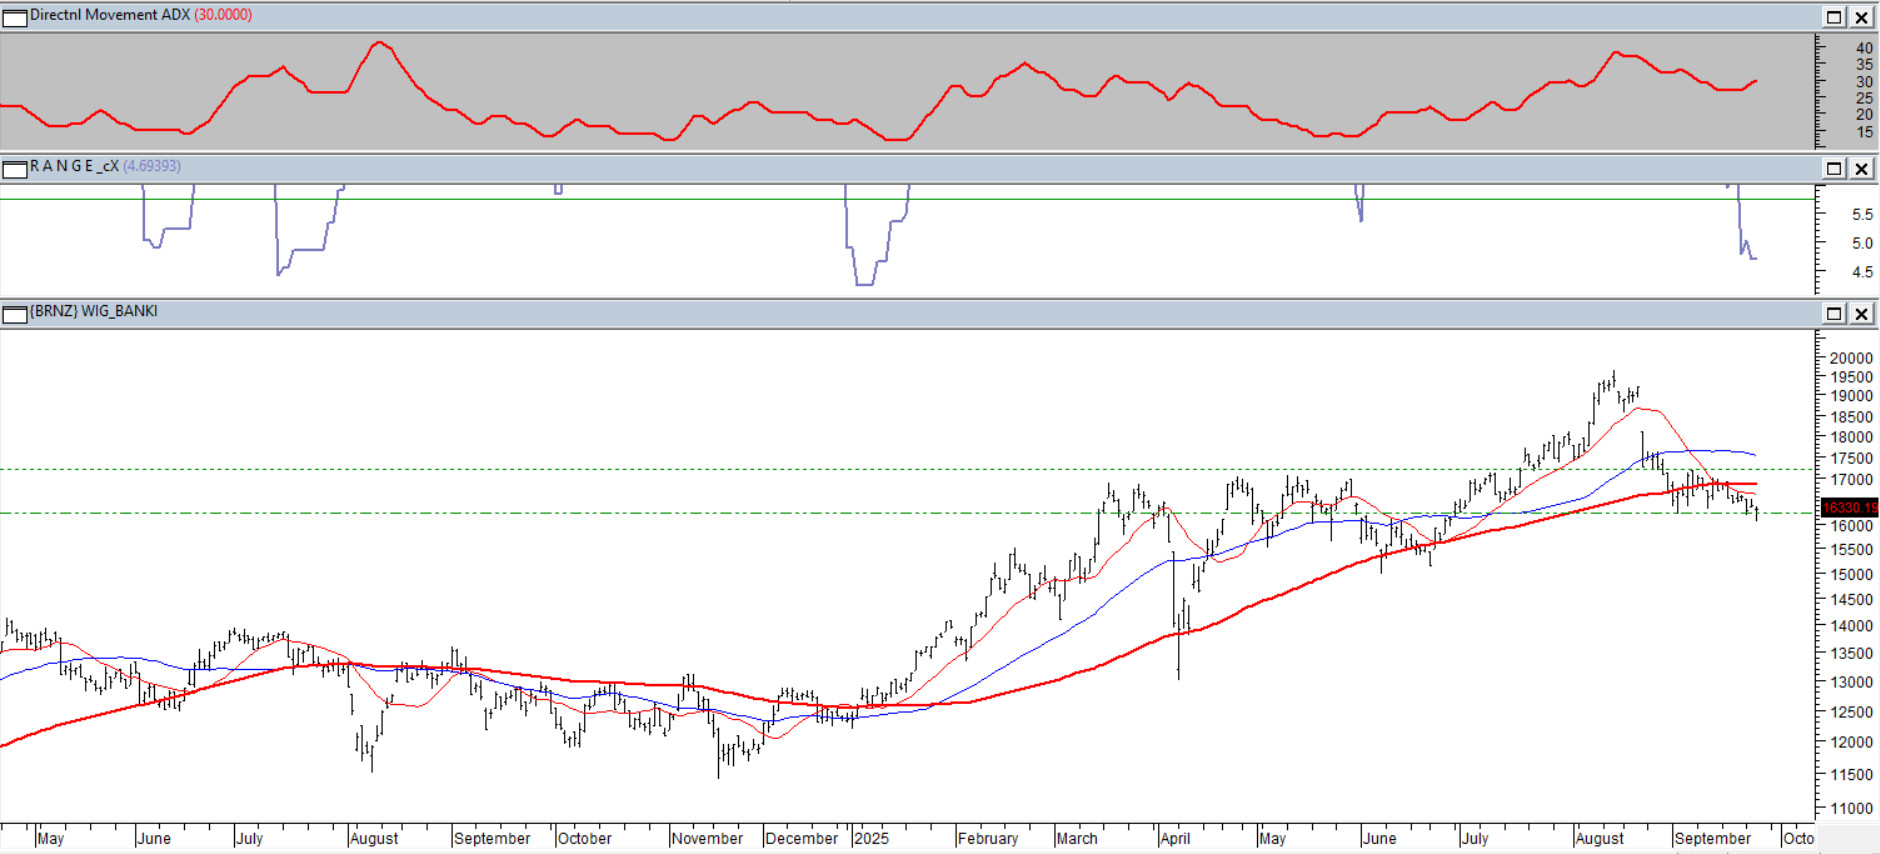Click the R A N G E _cX title
Image resolution: width=1880 pixels, height=854 pixels.
pos(74,166)
